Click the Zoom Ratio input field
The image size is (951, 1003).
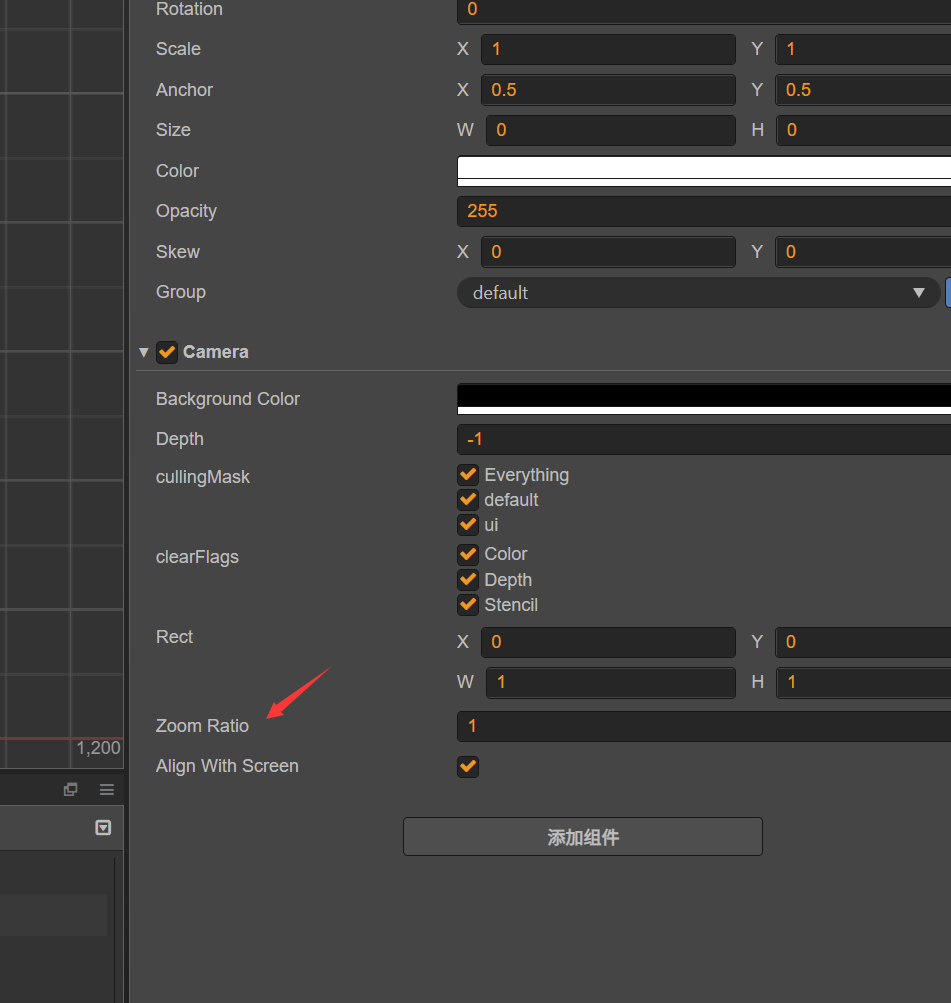coord(704,726)
